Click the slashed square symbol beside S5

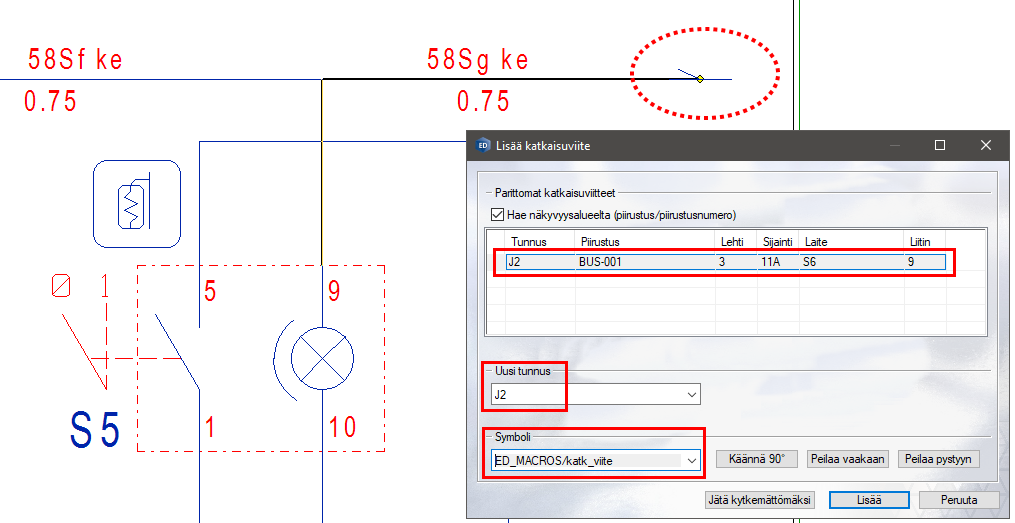point(61,285)
